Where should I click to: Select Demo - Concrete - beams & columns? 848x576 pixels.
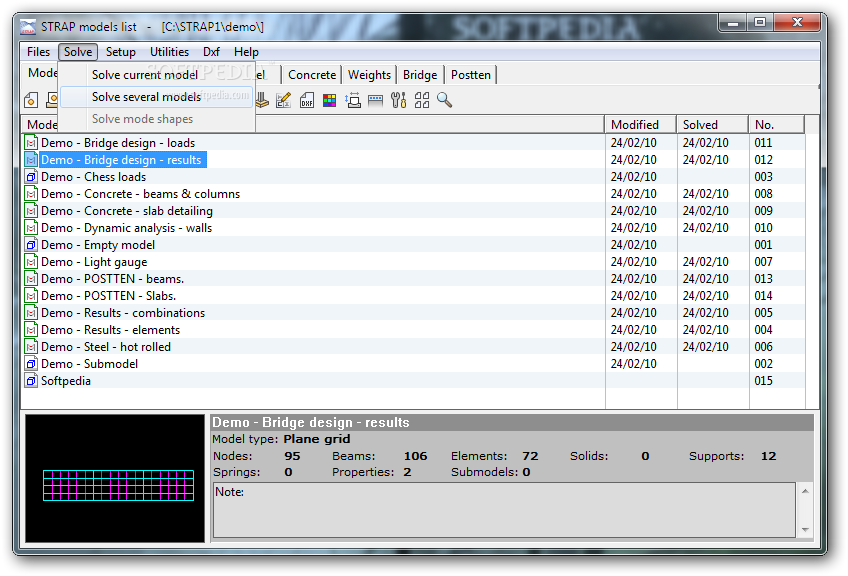click(x=141, y=194)
